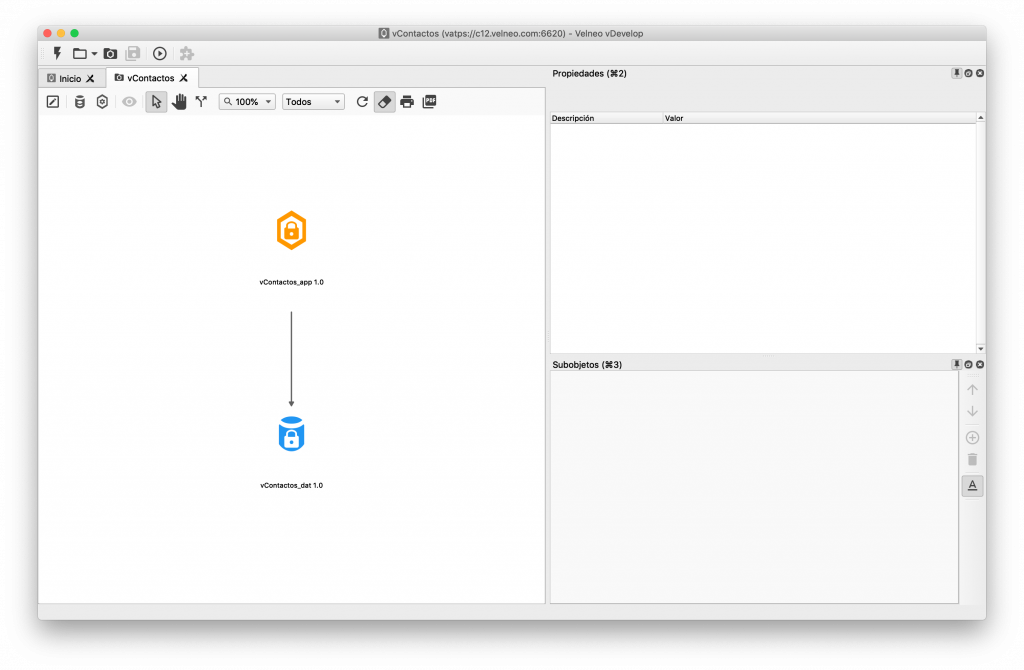Viewport: 1024px width, 670px height.
Task: Click the macOS green zoom button
Action: coord(74,33)
